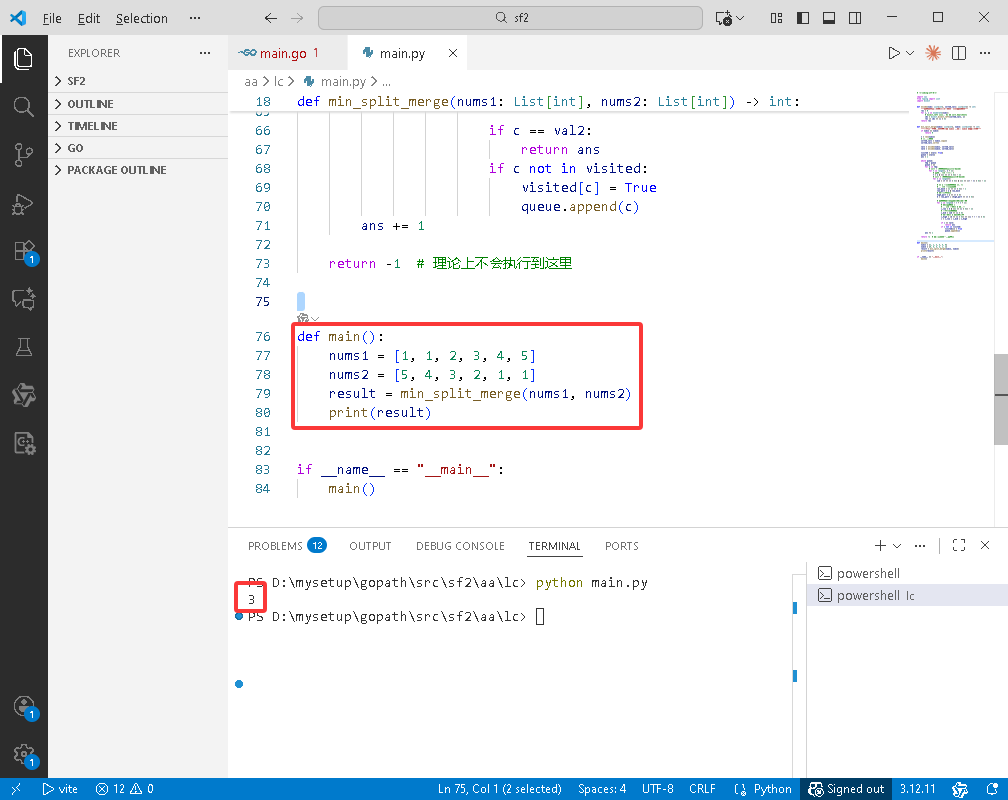The image size is (1008, 800).
Task: Open remote window from status bar
Action: click(16, 789)
